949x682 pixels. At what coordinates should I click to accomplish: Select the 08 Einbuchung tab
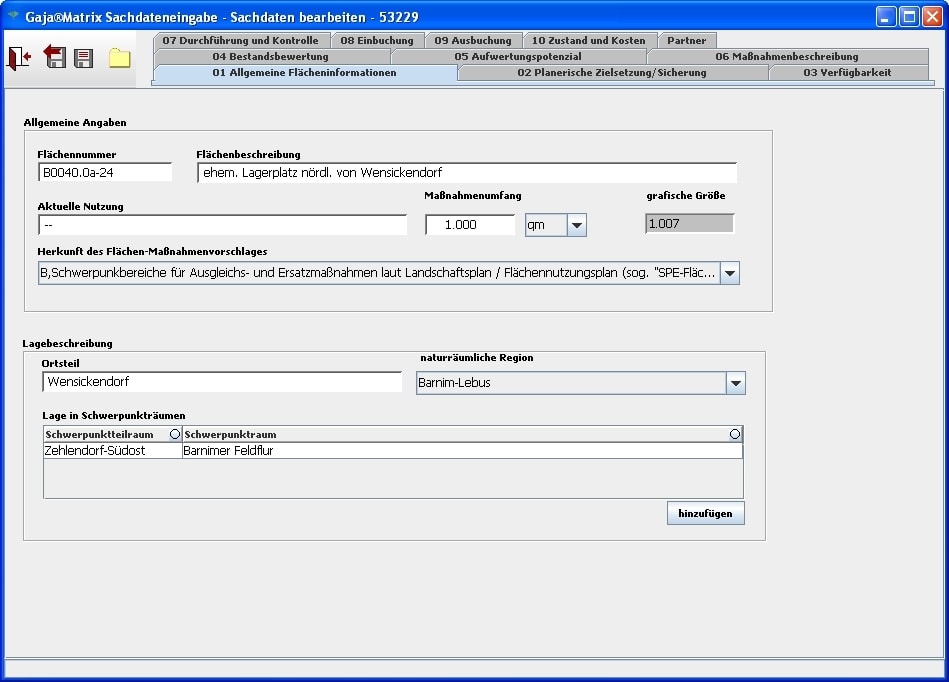click(376, 41)
